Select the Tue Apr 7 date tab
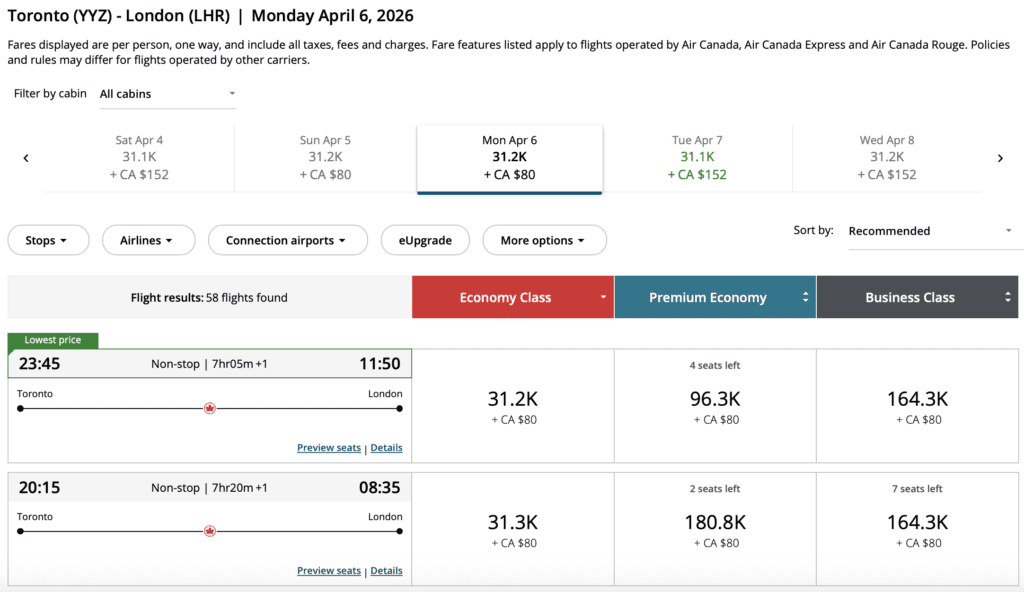Viewport: 1024px width, 592px height. 697,158
